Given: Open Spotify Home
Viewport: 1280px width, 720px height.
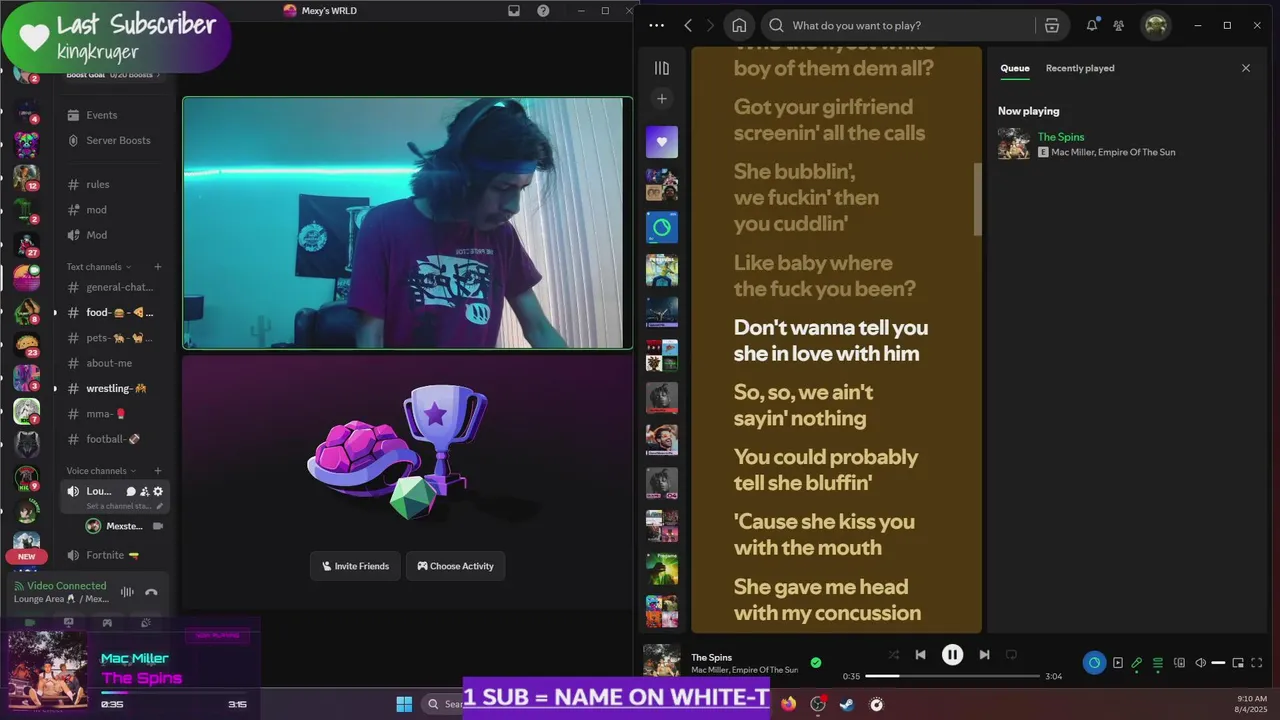Looking at the screenshot, I should (739, 25).
